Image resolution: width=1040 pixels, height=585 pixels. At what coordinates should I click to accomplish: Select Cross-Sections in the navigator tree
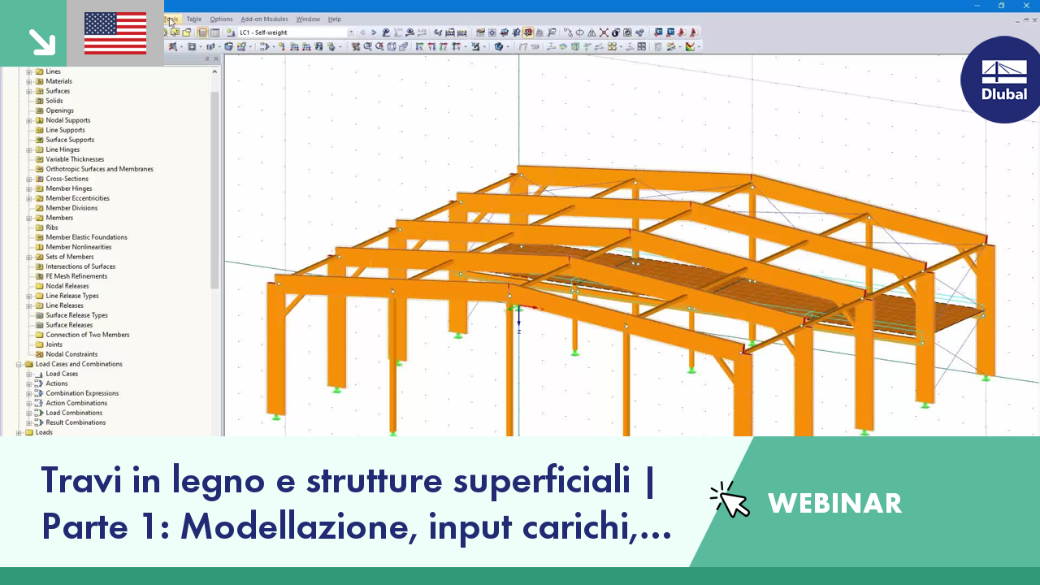tap(67, 179)
